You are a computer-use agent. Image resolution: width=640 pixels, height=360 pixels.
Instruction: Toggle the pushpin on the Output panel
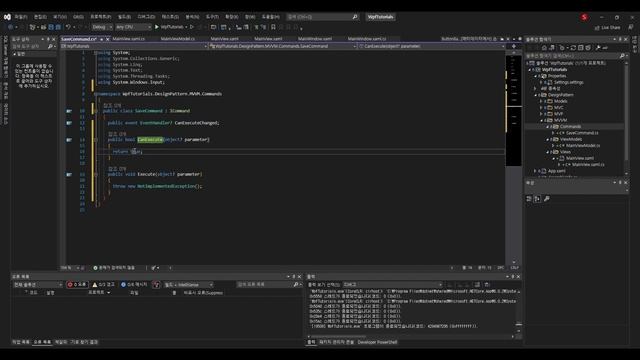(x=513, y=277)
